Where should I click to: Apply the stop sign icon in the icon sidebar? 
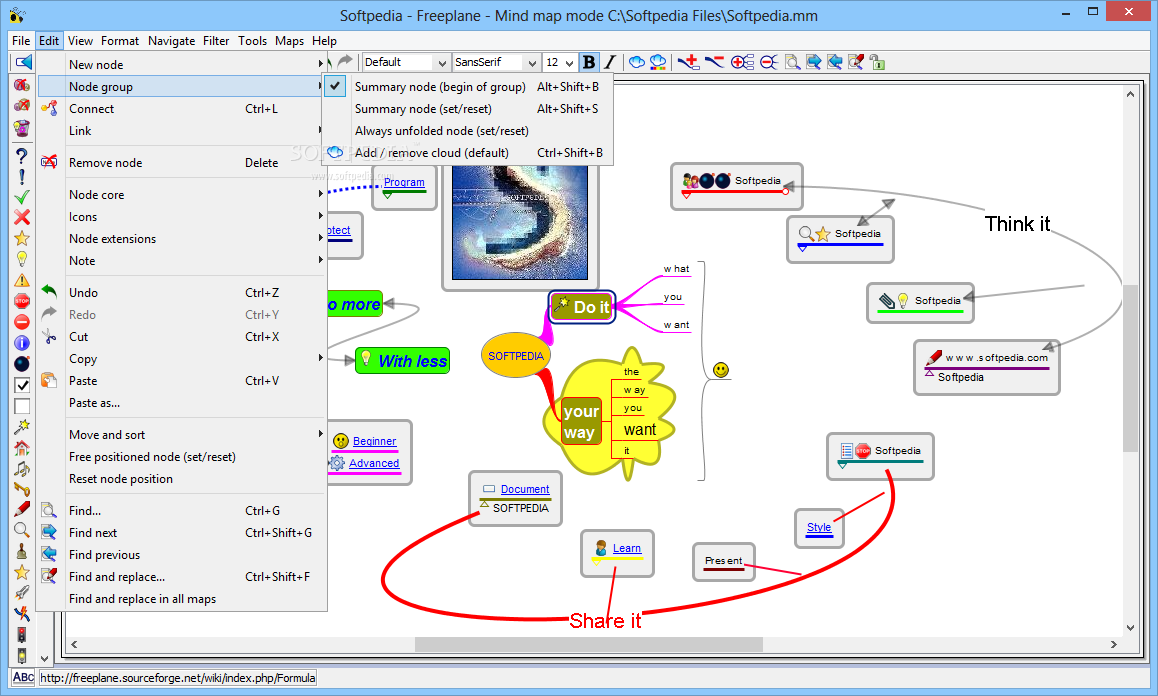[x=22, y=301]
